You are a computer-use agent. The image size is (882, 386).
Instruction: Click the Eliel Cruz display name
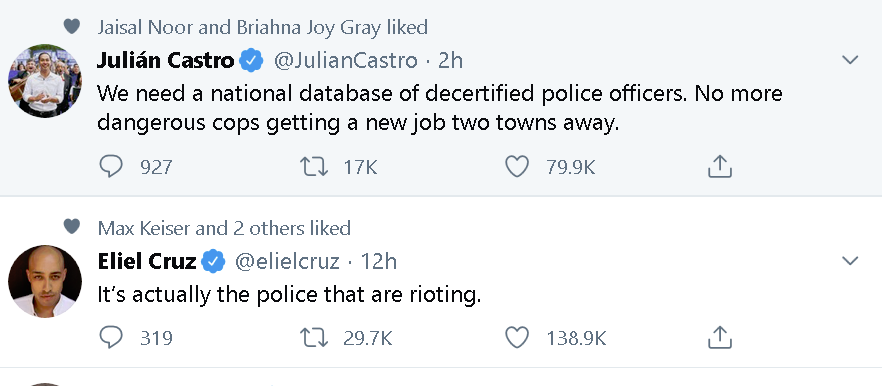(x=147, y=262)
